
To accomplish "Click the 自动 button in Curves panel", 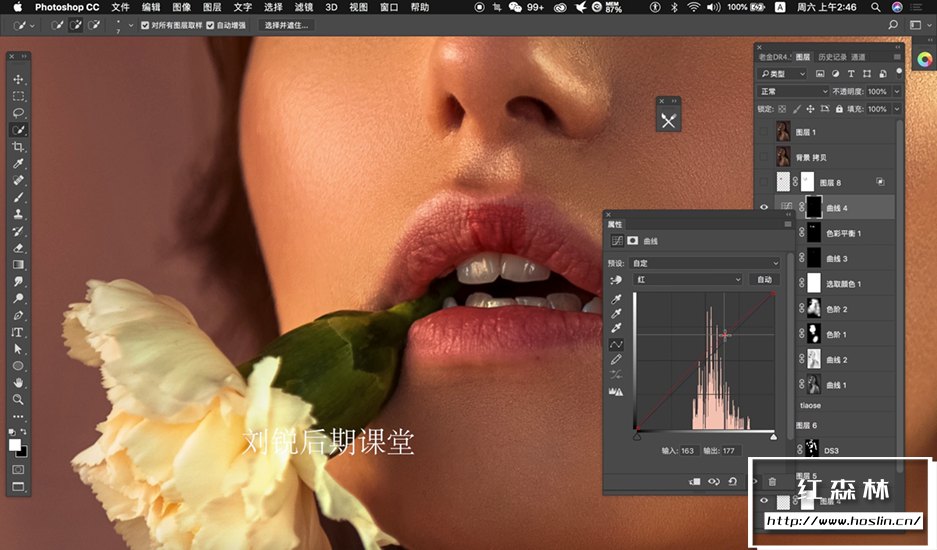I will click(x=765, y=280).
